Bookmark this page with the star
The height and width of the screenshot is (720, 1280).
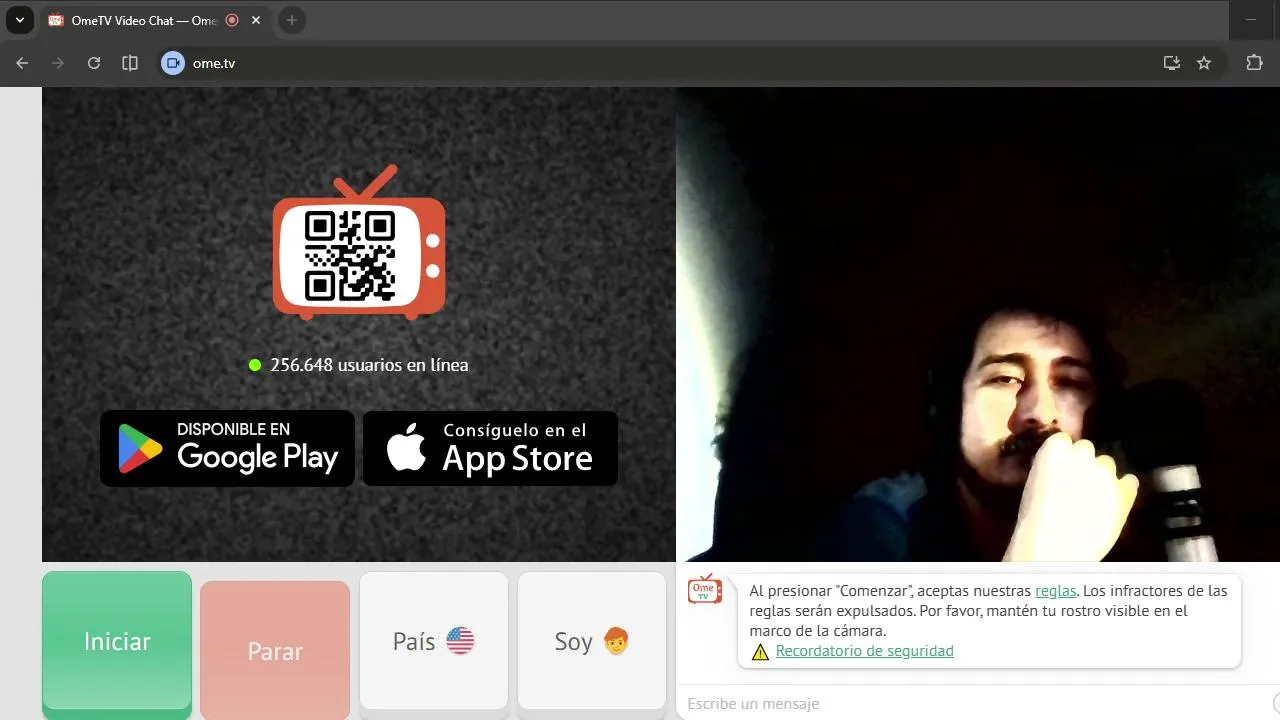[1204, 63]
